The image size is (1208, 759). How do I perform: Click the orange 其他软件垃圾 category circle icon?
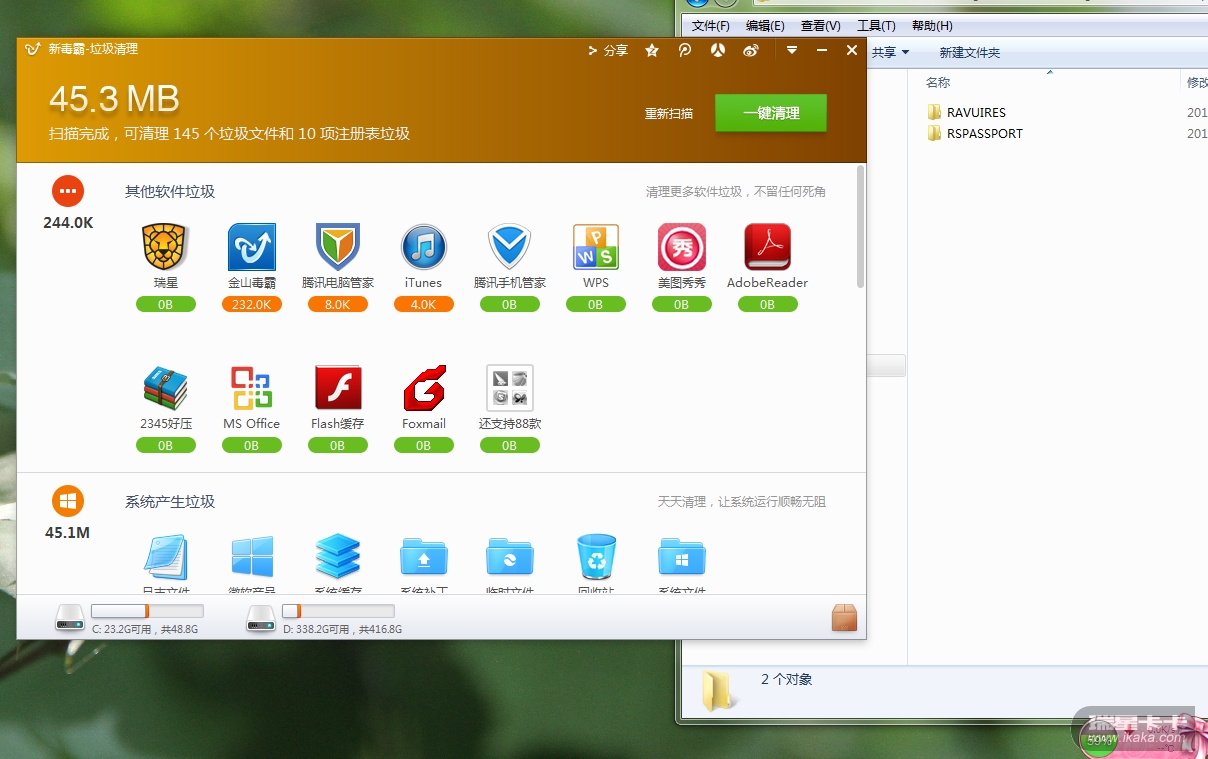click(x=68, y=190)
